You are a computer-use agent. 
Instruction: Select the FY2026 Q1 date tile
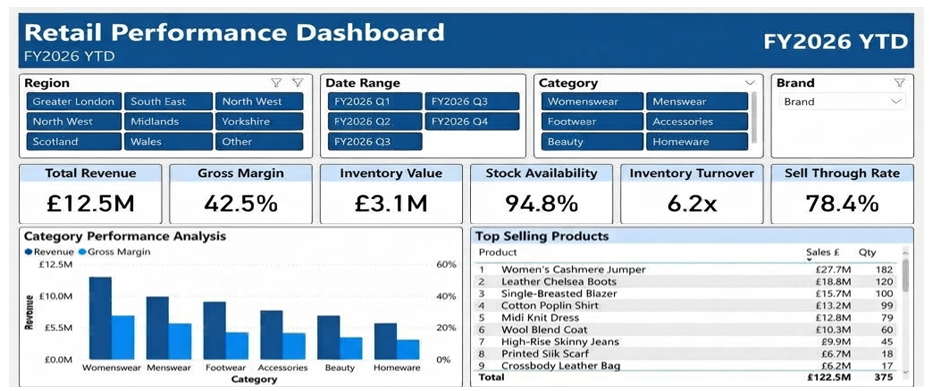[x=375, y=101]
